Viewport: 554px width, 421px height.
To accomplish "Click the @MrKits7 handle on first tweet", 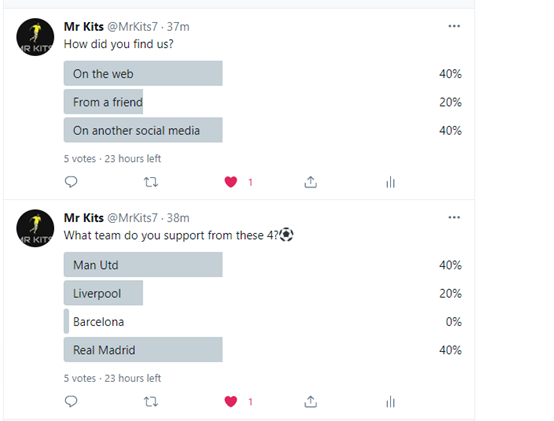I will coord(132,26).
